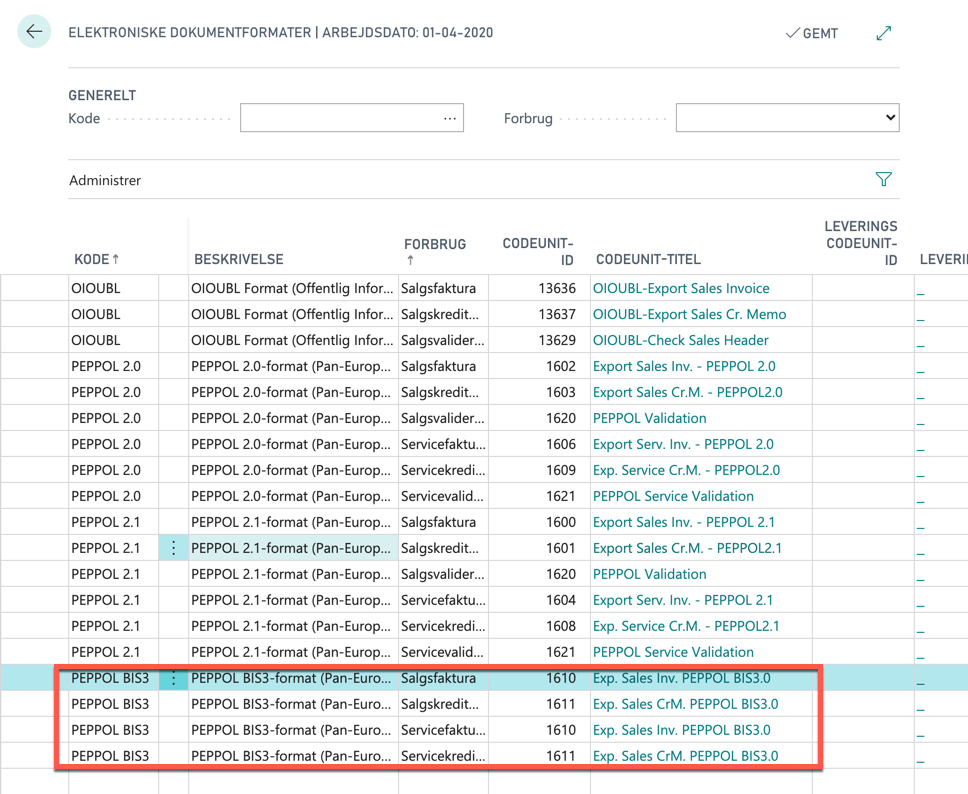Open Export Serv. Inv. - PEPPOL 2.1 link
The image size is (968, 794).
(683, 600)
